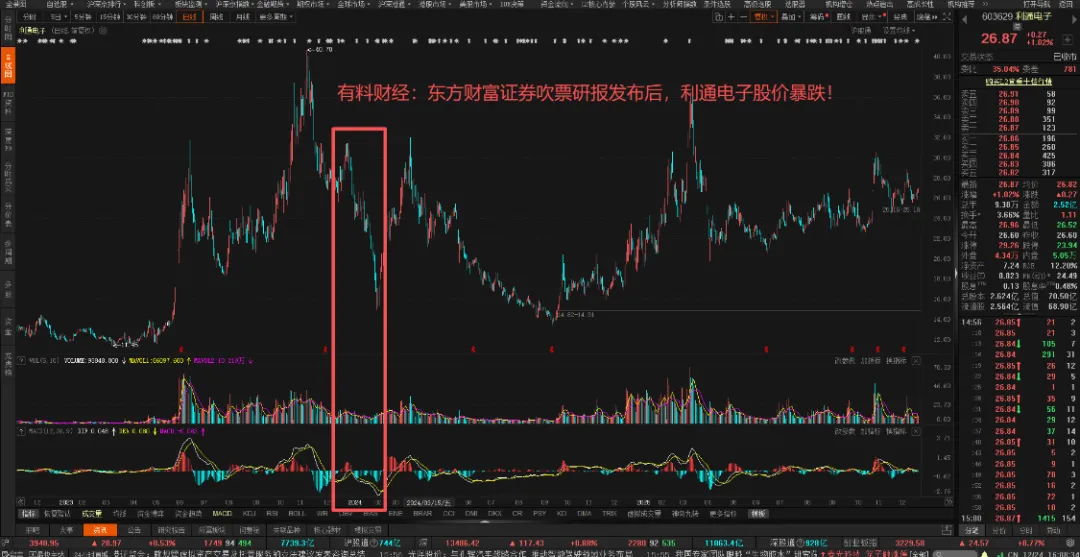Select KDJ indicator tab
1080x557 pixels.
pos(248,513)
